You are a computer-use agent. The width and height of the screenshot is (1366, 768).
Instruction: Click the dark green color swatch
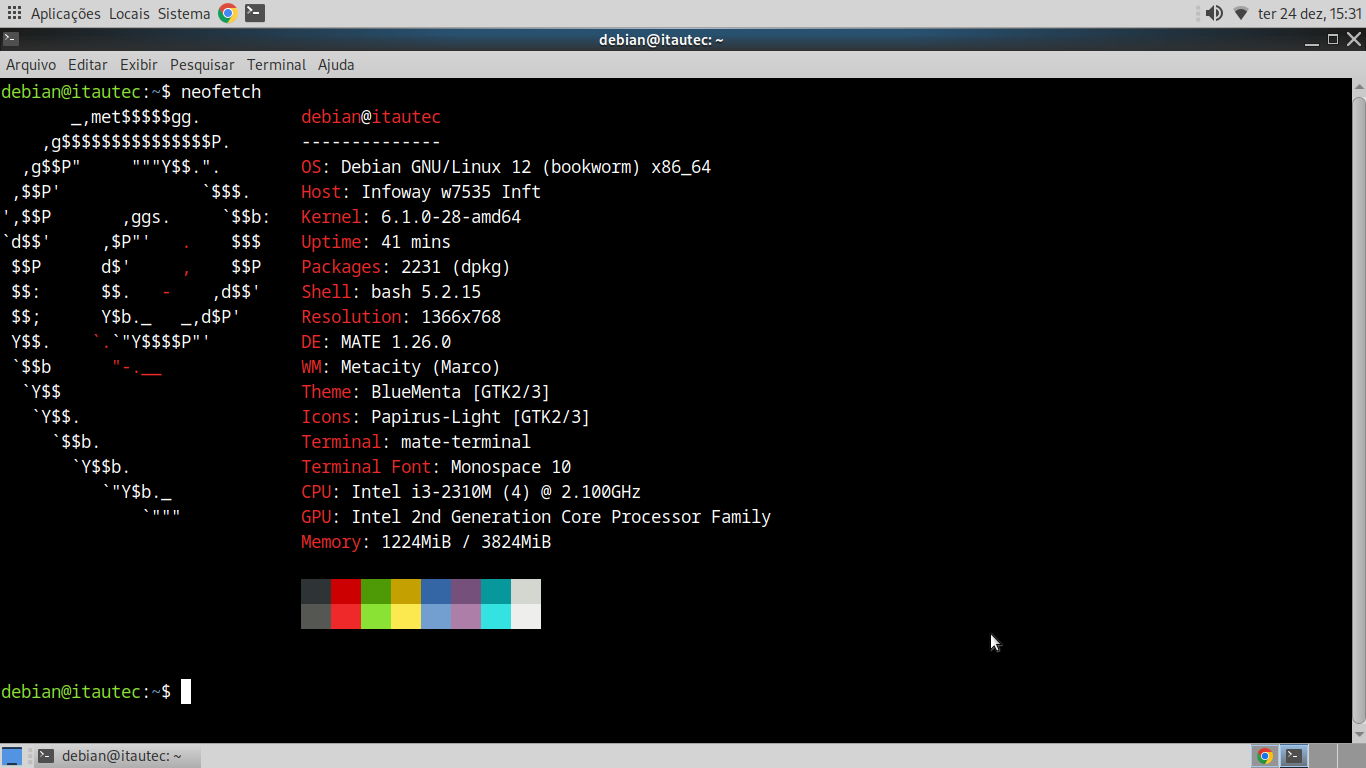[376, 591]
